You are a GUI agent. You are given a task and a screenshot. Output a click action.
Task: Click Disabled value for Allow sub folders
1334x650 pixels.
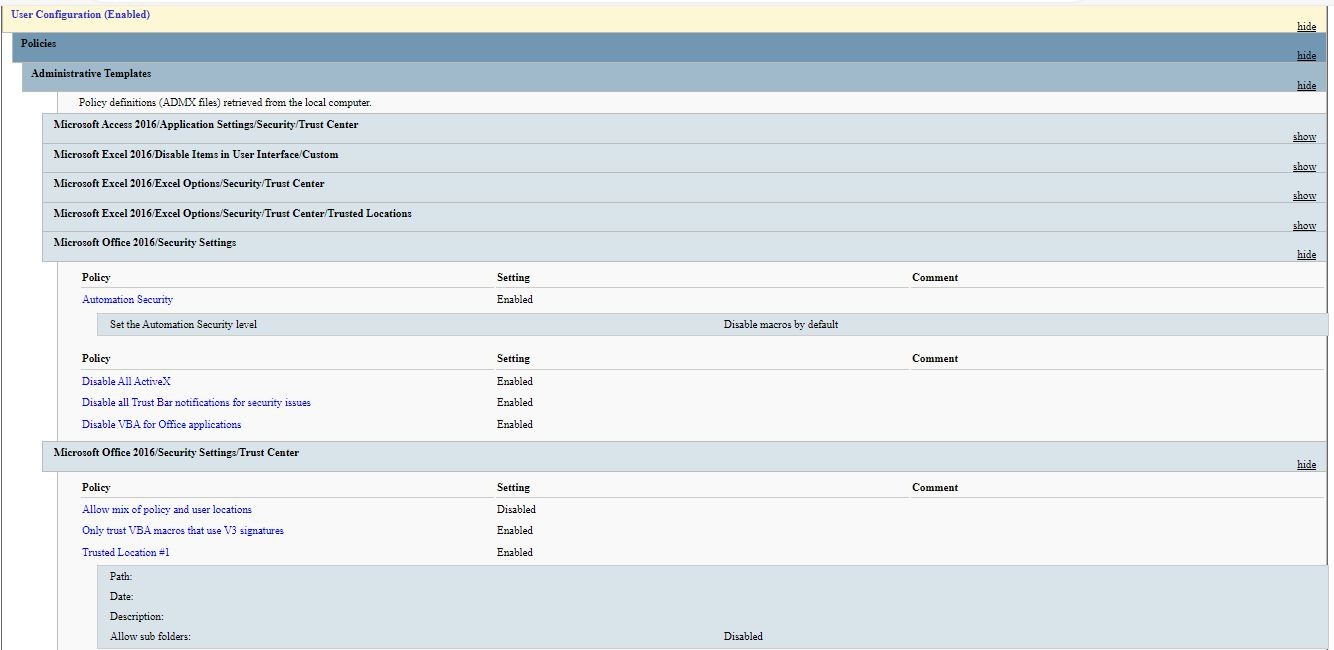(743, 637)
